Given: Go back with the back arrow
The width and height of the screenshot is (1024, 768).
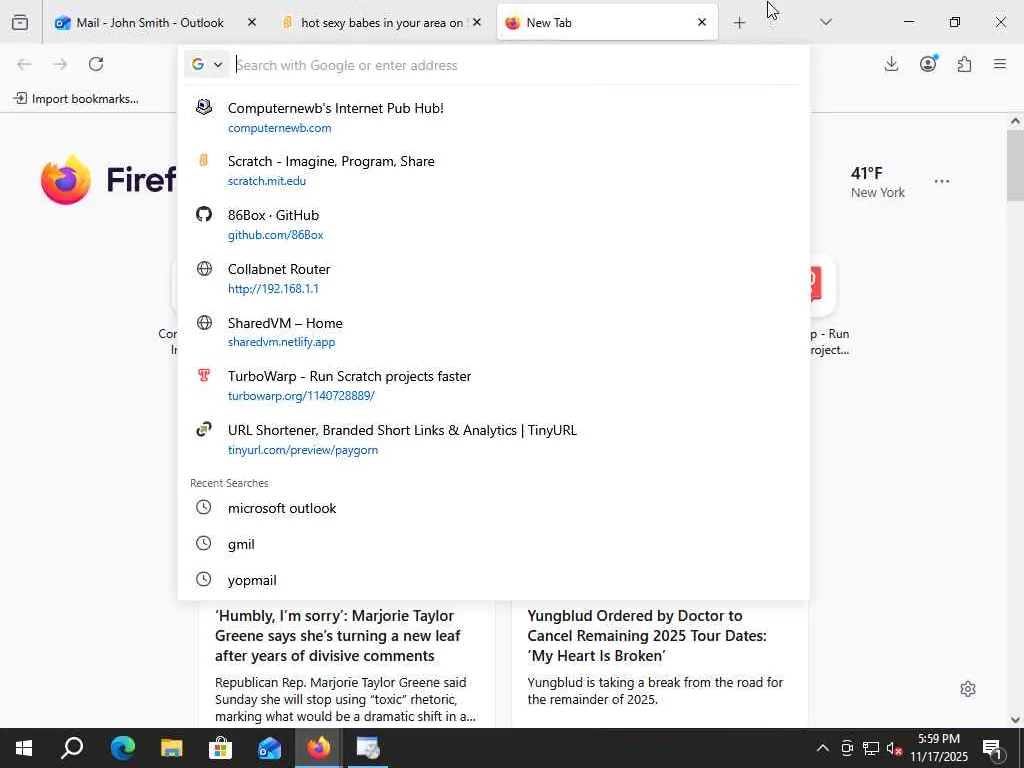Looking at the screenshot, I should 24,64.
